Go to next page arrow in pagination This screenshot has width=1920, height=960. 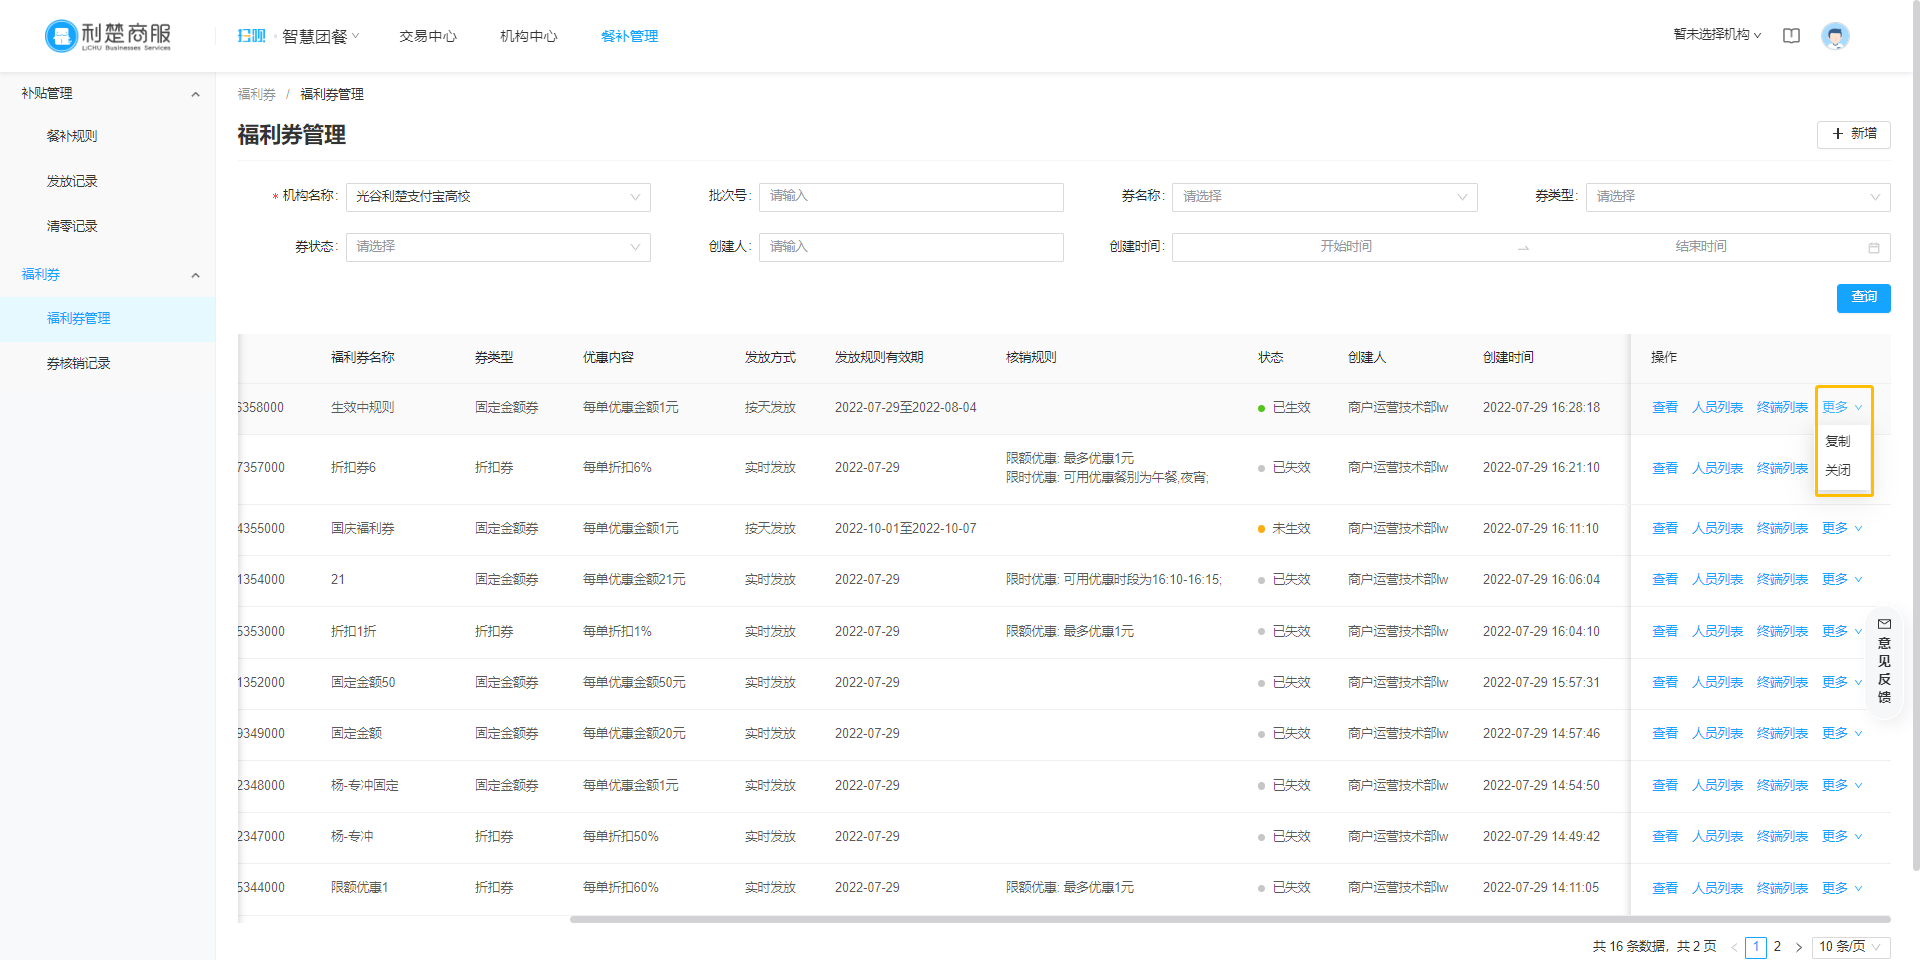(1798, 947)
